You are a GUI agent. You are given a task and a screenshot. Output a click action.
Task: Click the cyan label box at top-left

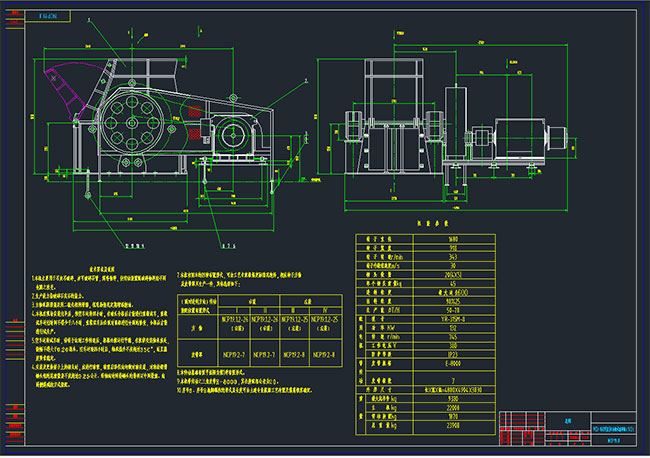click(x=46, y=18)
